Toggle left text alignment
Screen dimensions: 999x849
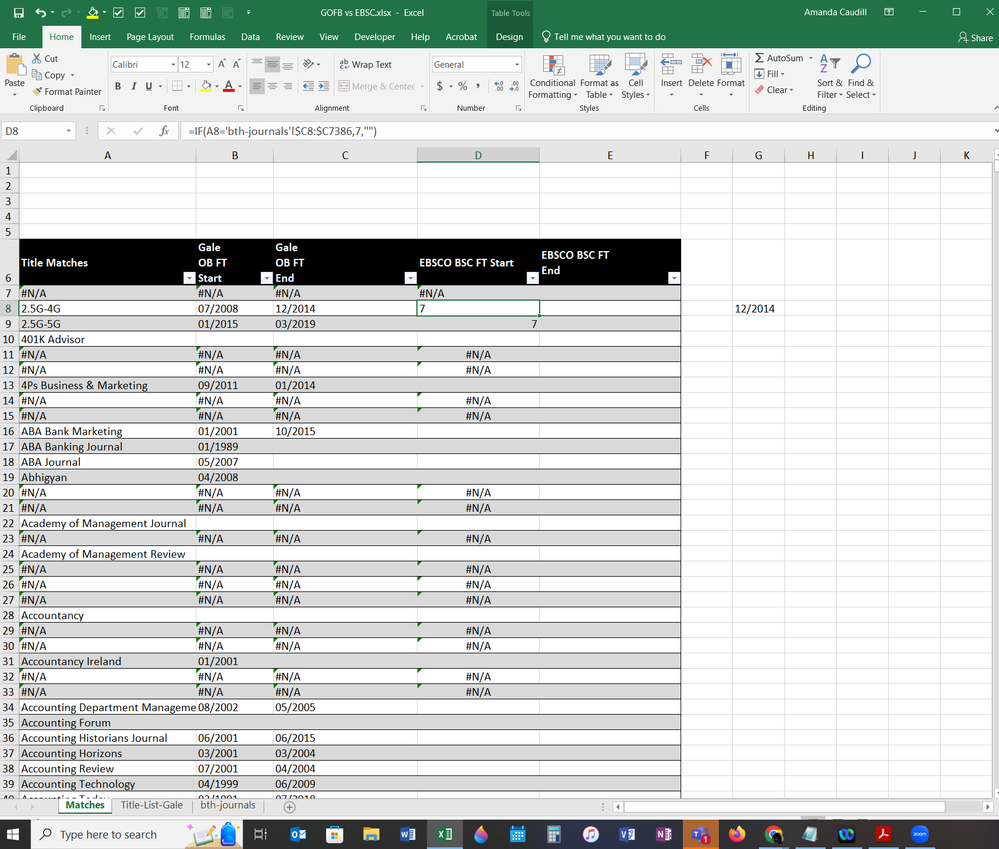[257, 86]
